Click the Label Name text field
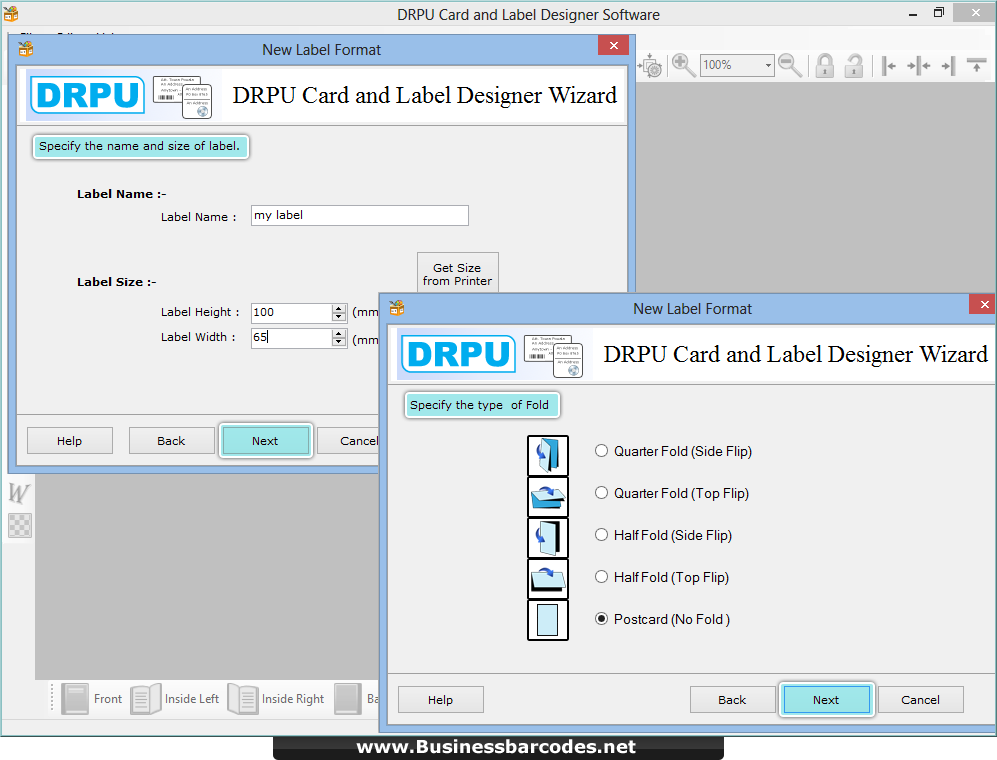This screenshot has height=760, width=997. 360,215
